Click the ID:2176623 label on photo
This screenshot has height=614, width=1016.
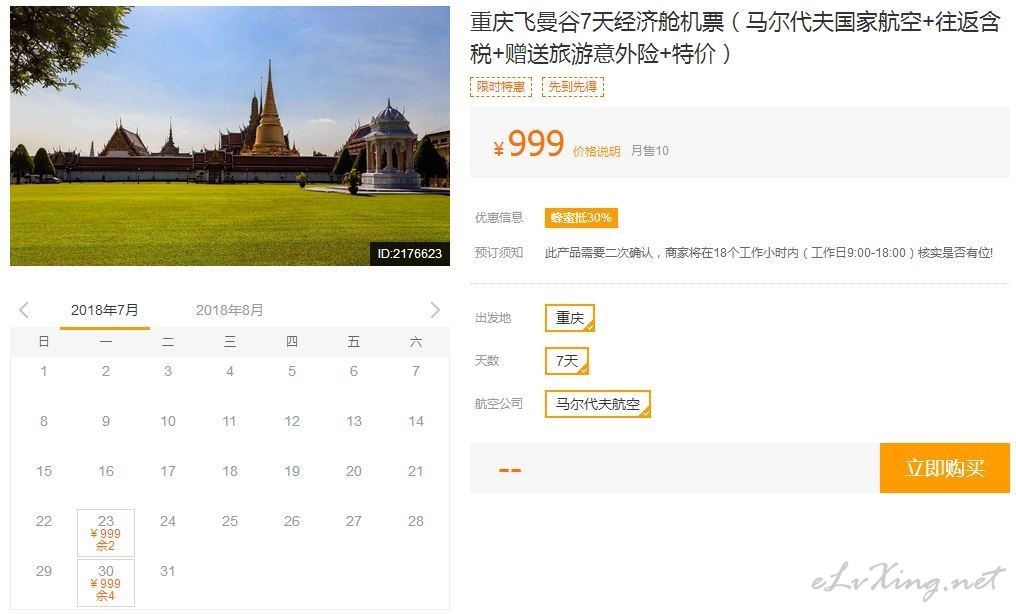click(410, 253)
